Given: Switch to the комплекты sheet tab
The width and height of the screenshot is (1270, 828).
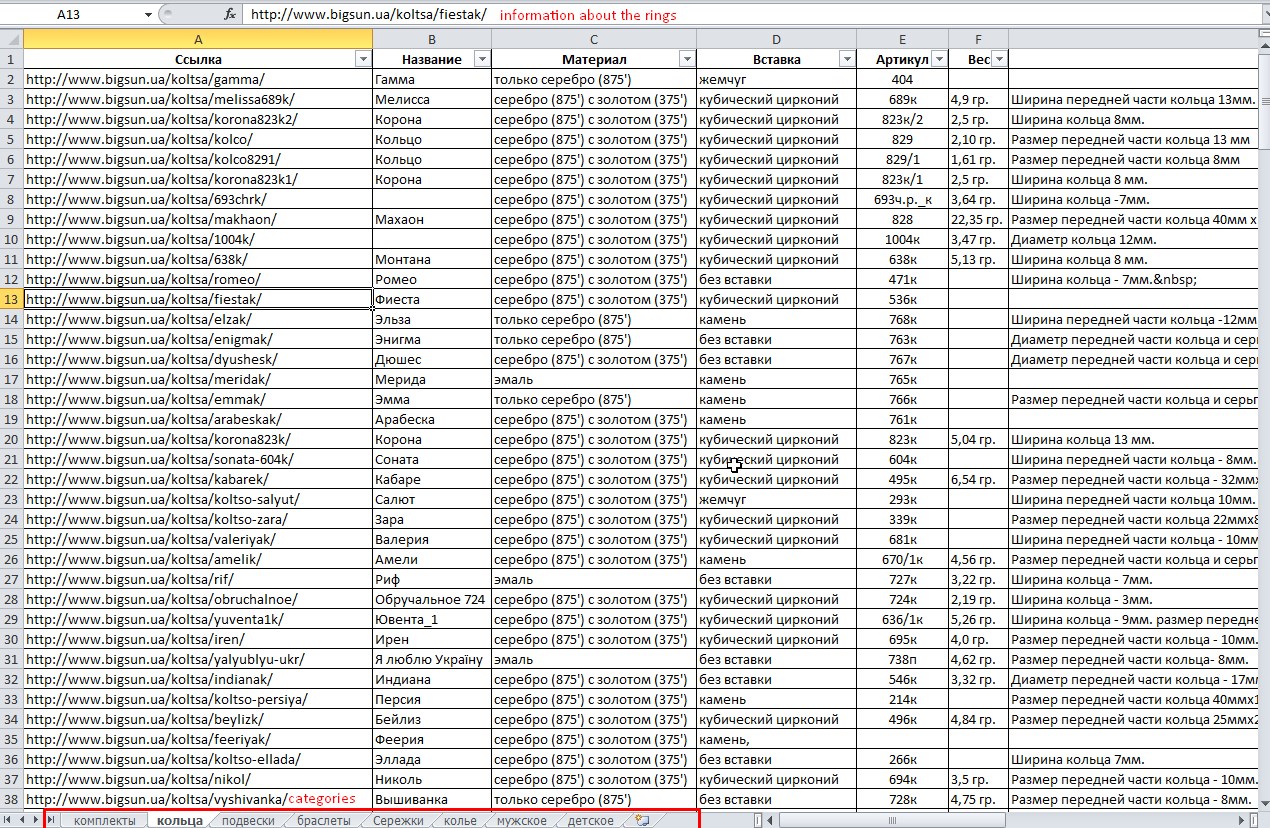Looking at the screenshot, I should 104,820.
